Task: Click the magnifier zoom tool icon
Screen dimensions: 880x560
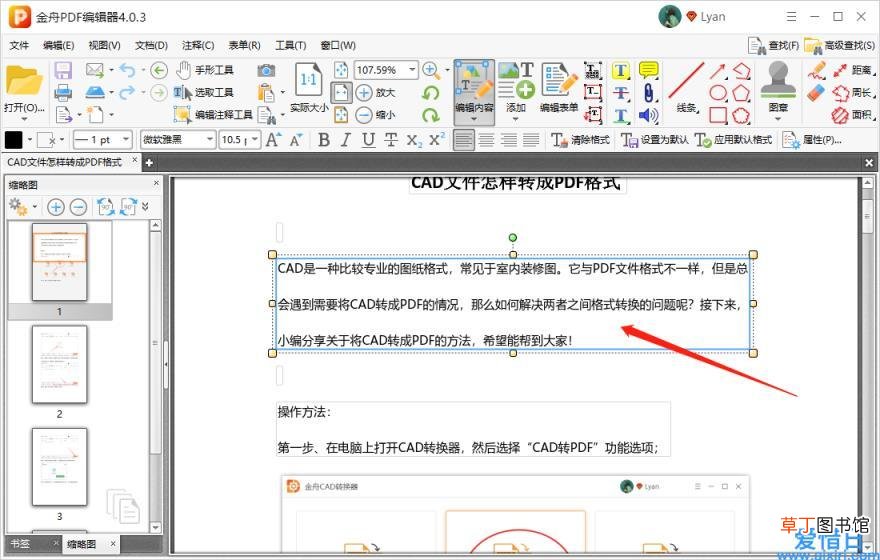Action: point(430,70)
